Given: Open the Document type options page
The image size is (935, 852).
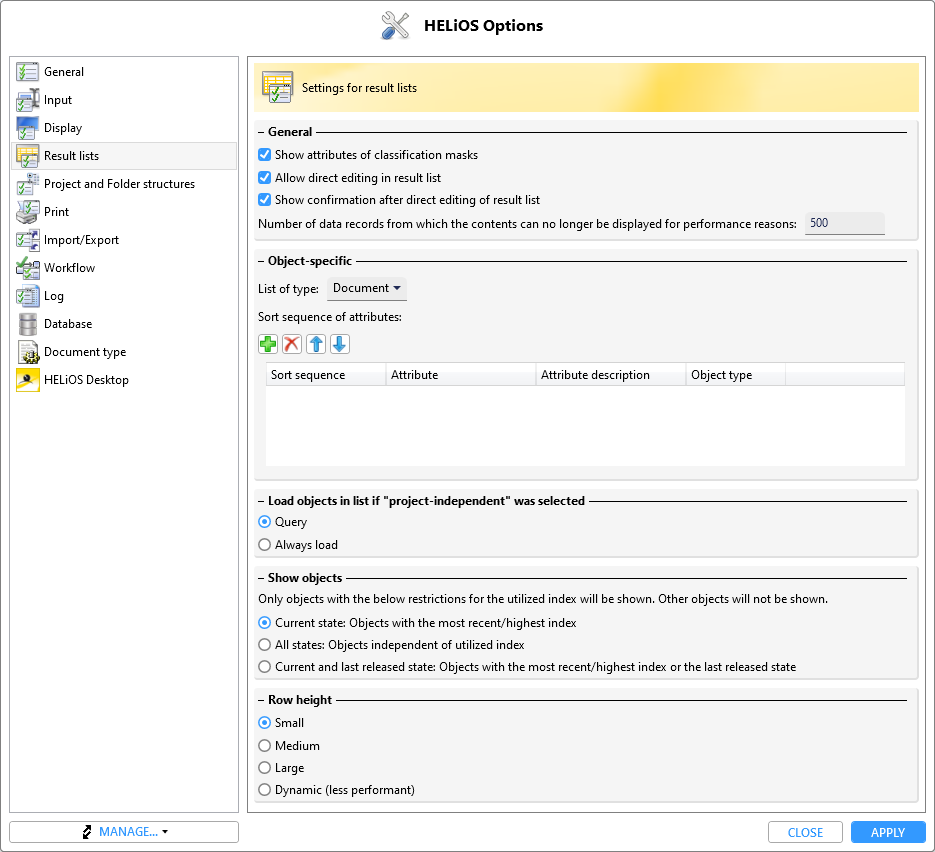Looking at the screenshot, I should click(124, 352).
